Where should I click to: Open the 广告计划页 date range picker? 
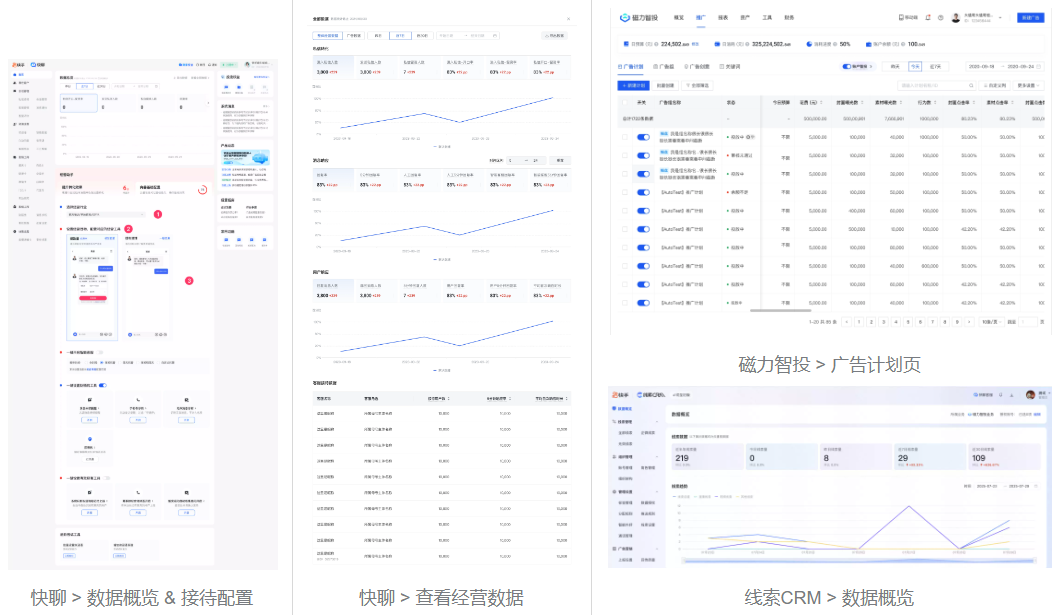click(x=1005, y=66)
